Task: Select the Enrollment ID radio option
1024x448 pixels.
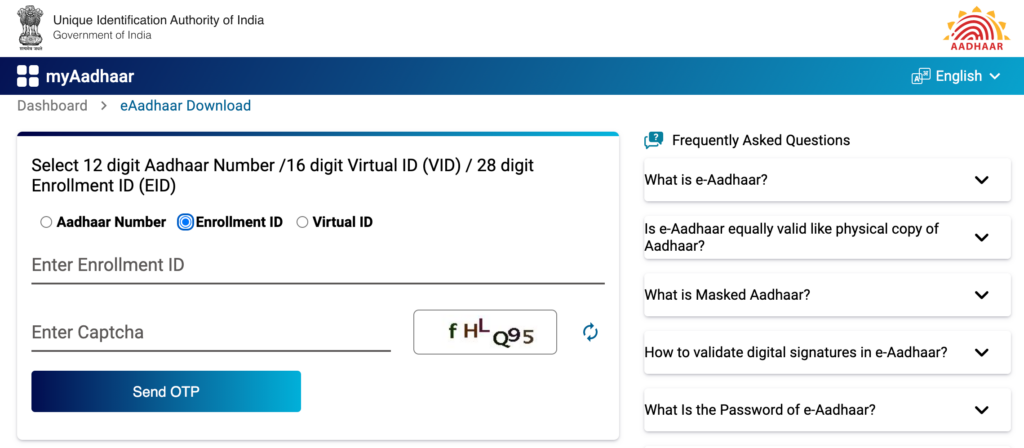Action: [x=185, y=222]
